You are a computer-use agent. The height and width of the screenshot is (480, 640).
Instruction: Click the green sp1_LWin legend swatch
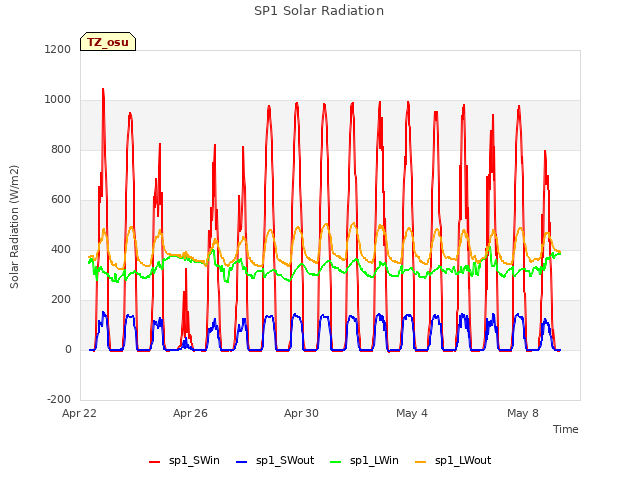(x=336, y=462)
